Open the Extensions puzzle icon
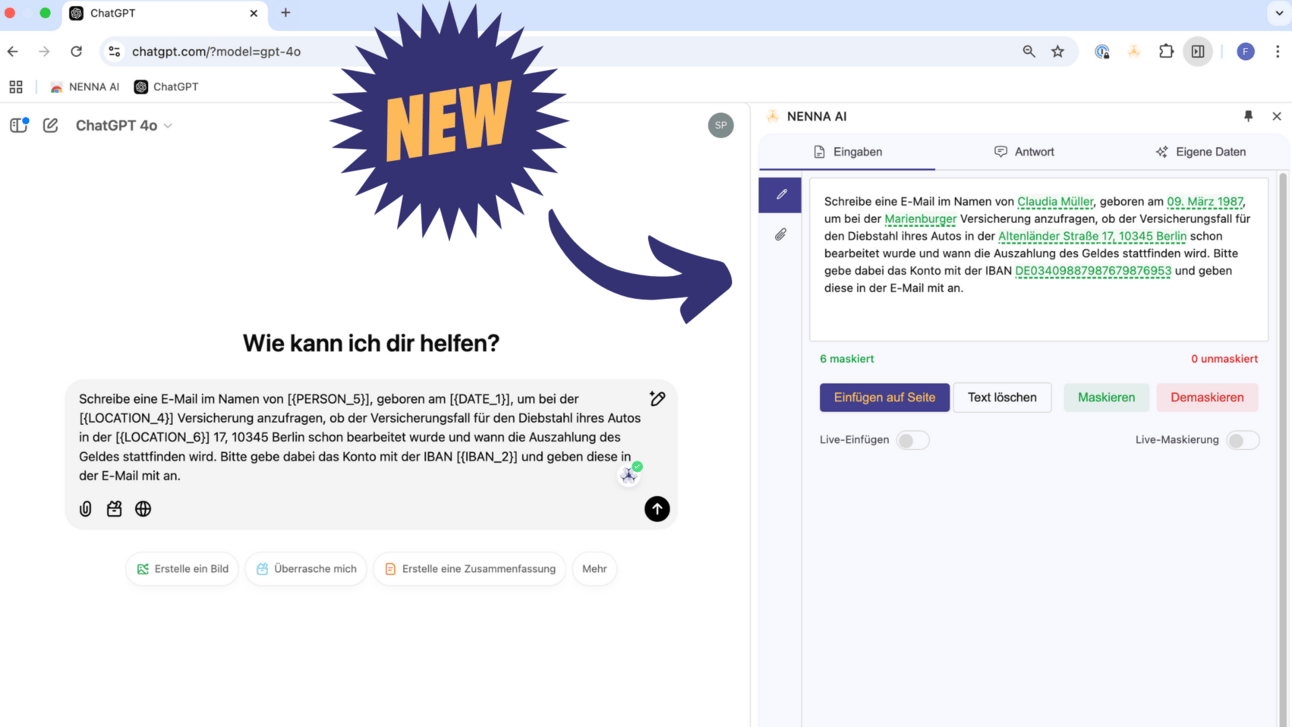Screen dimensions: 1292x727 point(1166,51)
